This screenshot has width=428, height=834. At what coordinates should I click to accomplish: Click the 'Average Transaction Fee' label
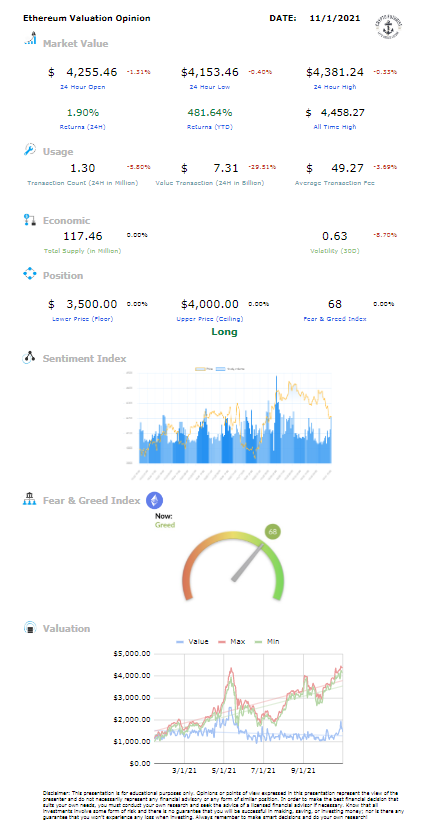tap(335, 182)
